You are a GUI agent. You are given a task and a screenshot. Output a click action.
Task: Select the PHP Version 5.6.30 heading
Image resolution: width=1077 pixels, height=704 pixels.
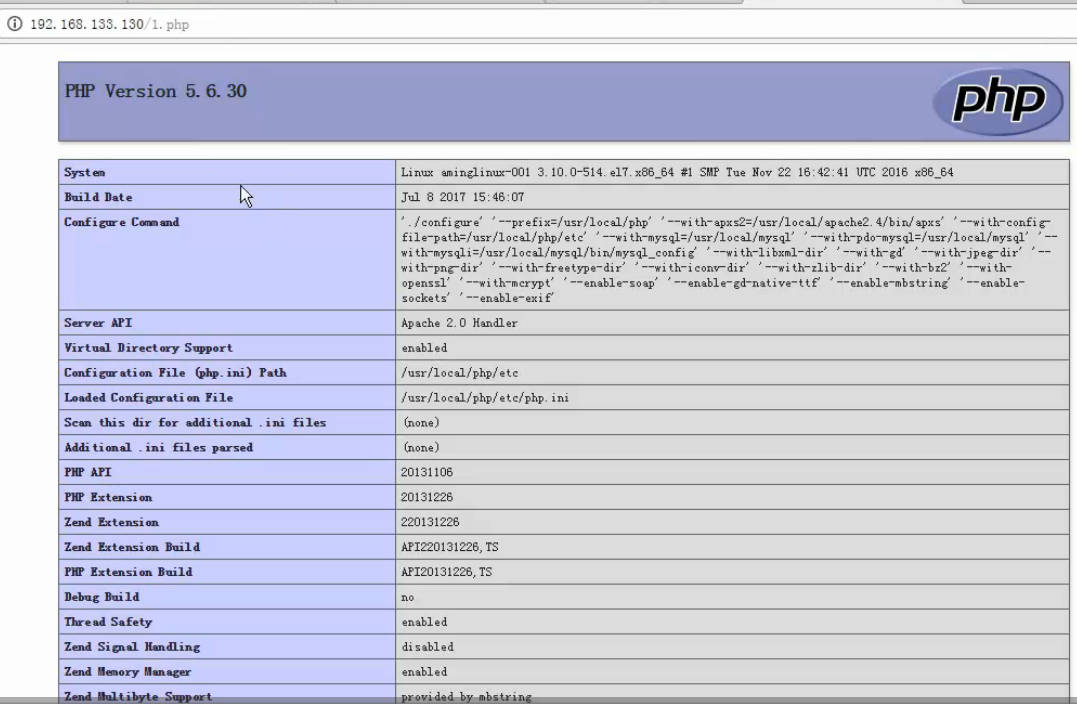(x=155, y=91)
